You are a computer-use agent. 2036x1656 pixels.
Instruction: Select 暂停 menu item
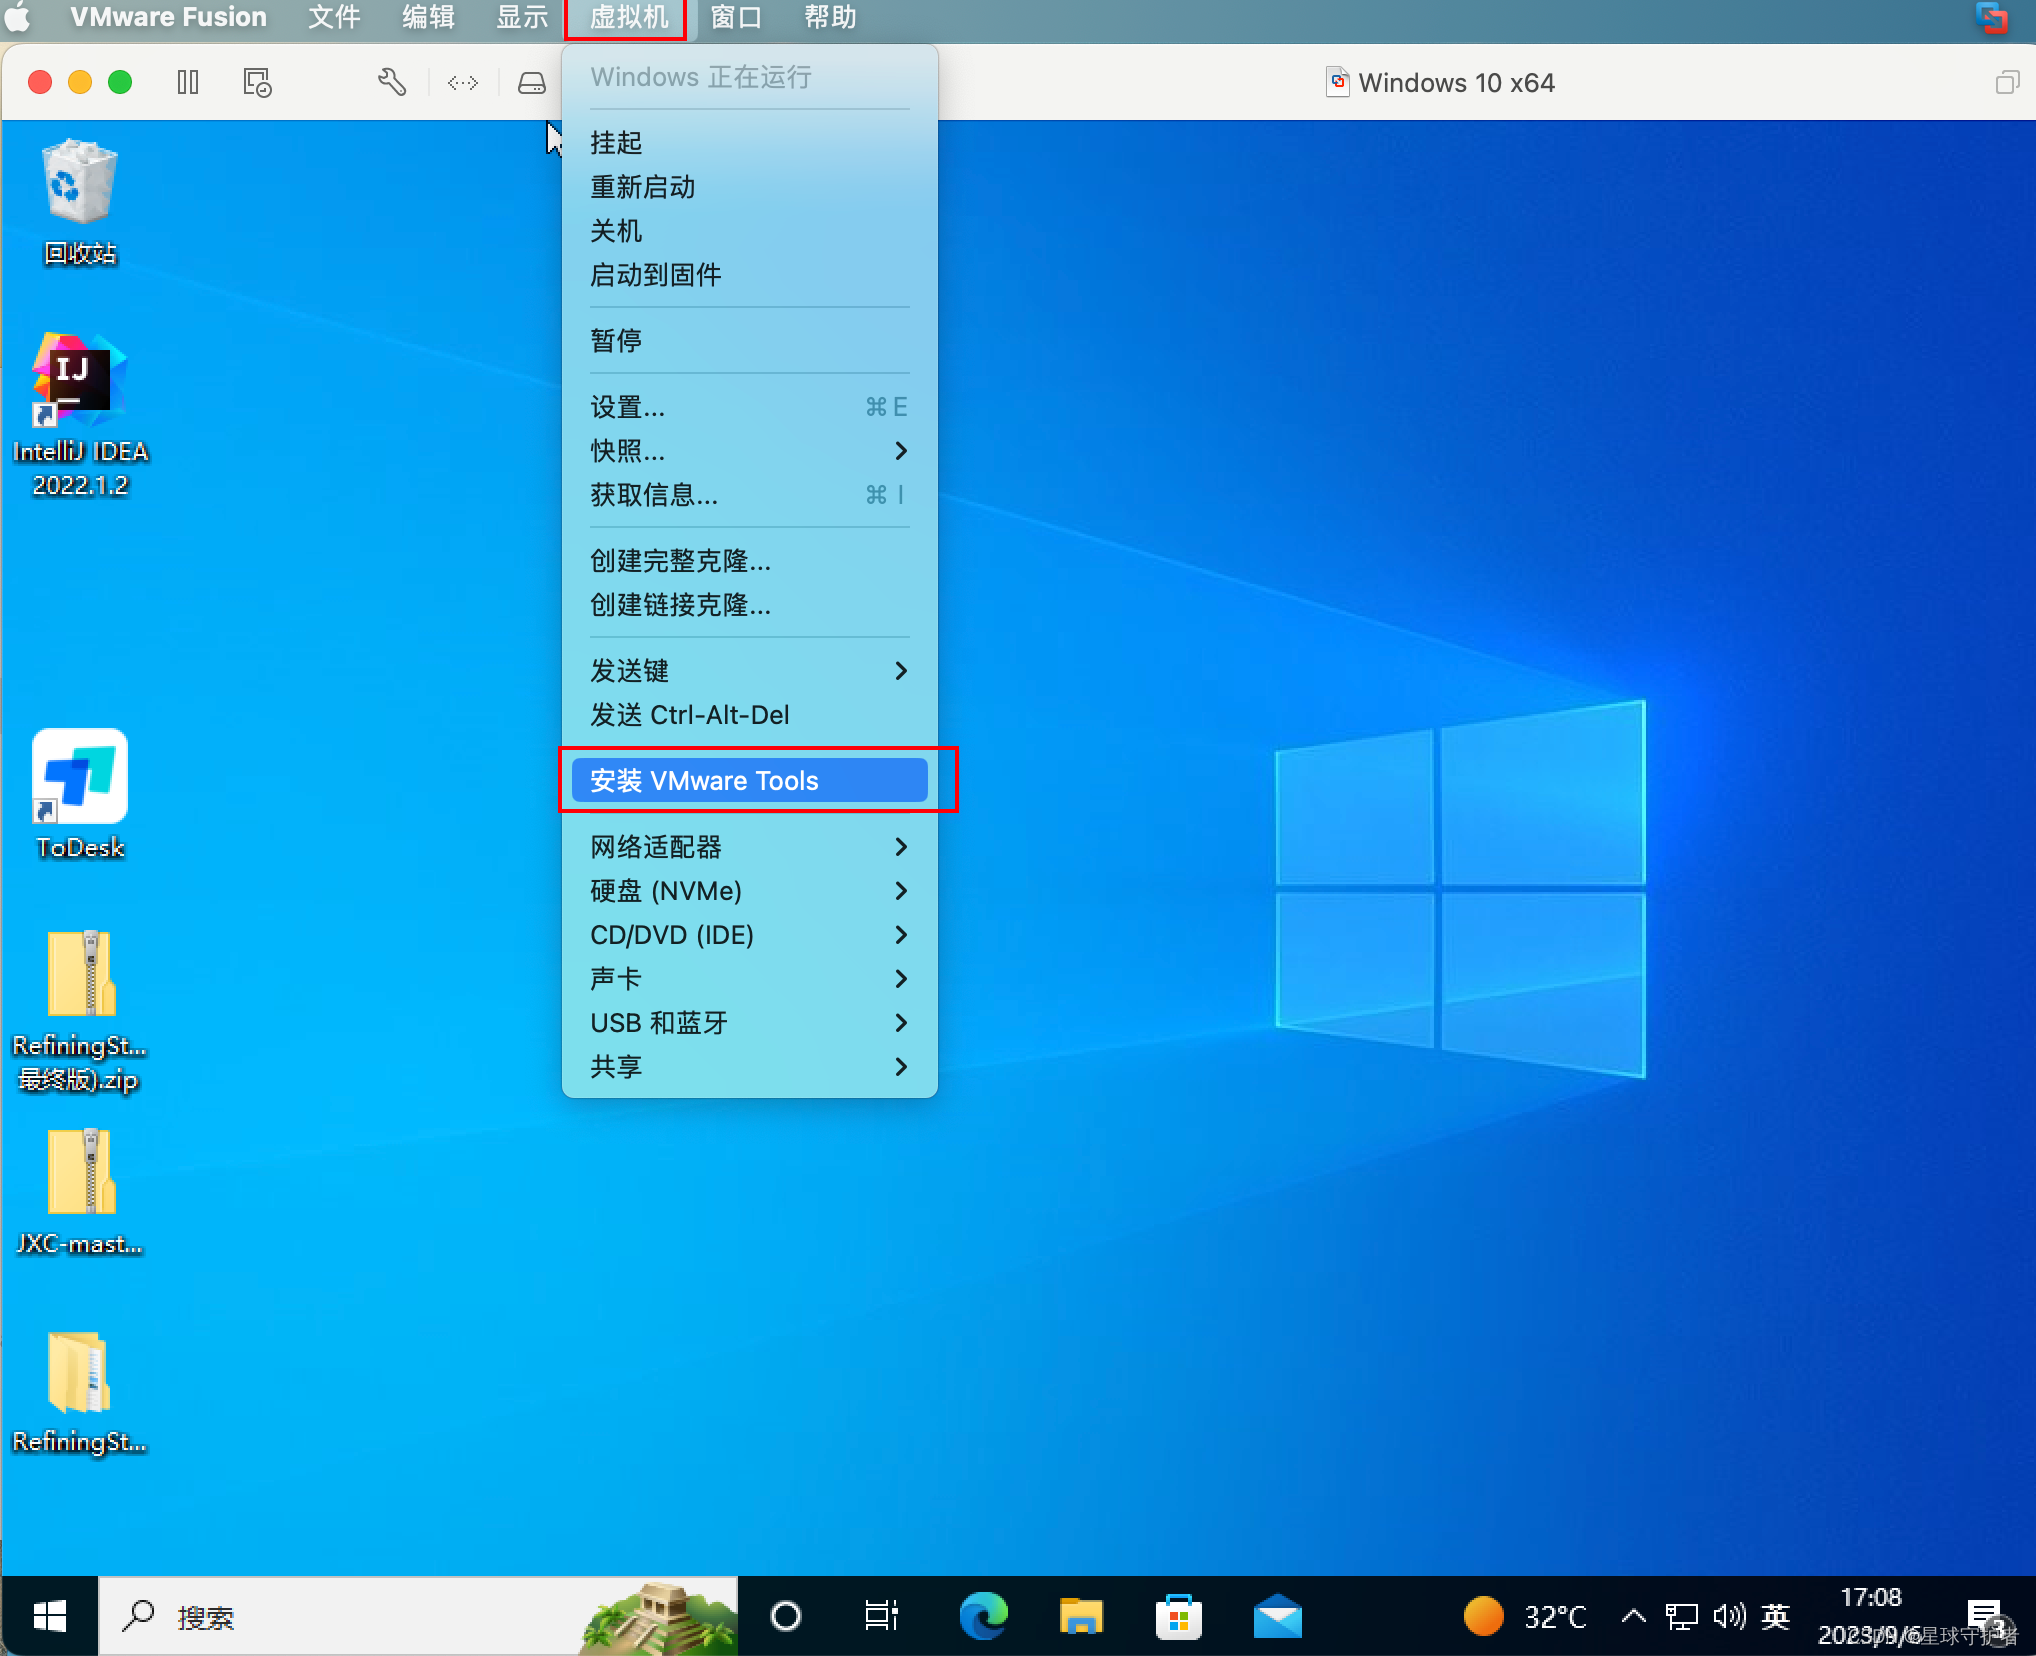749,341
